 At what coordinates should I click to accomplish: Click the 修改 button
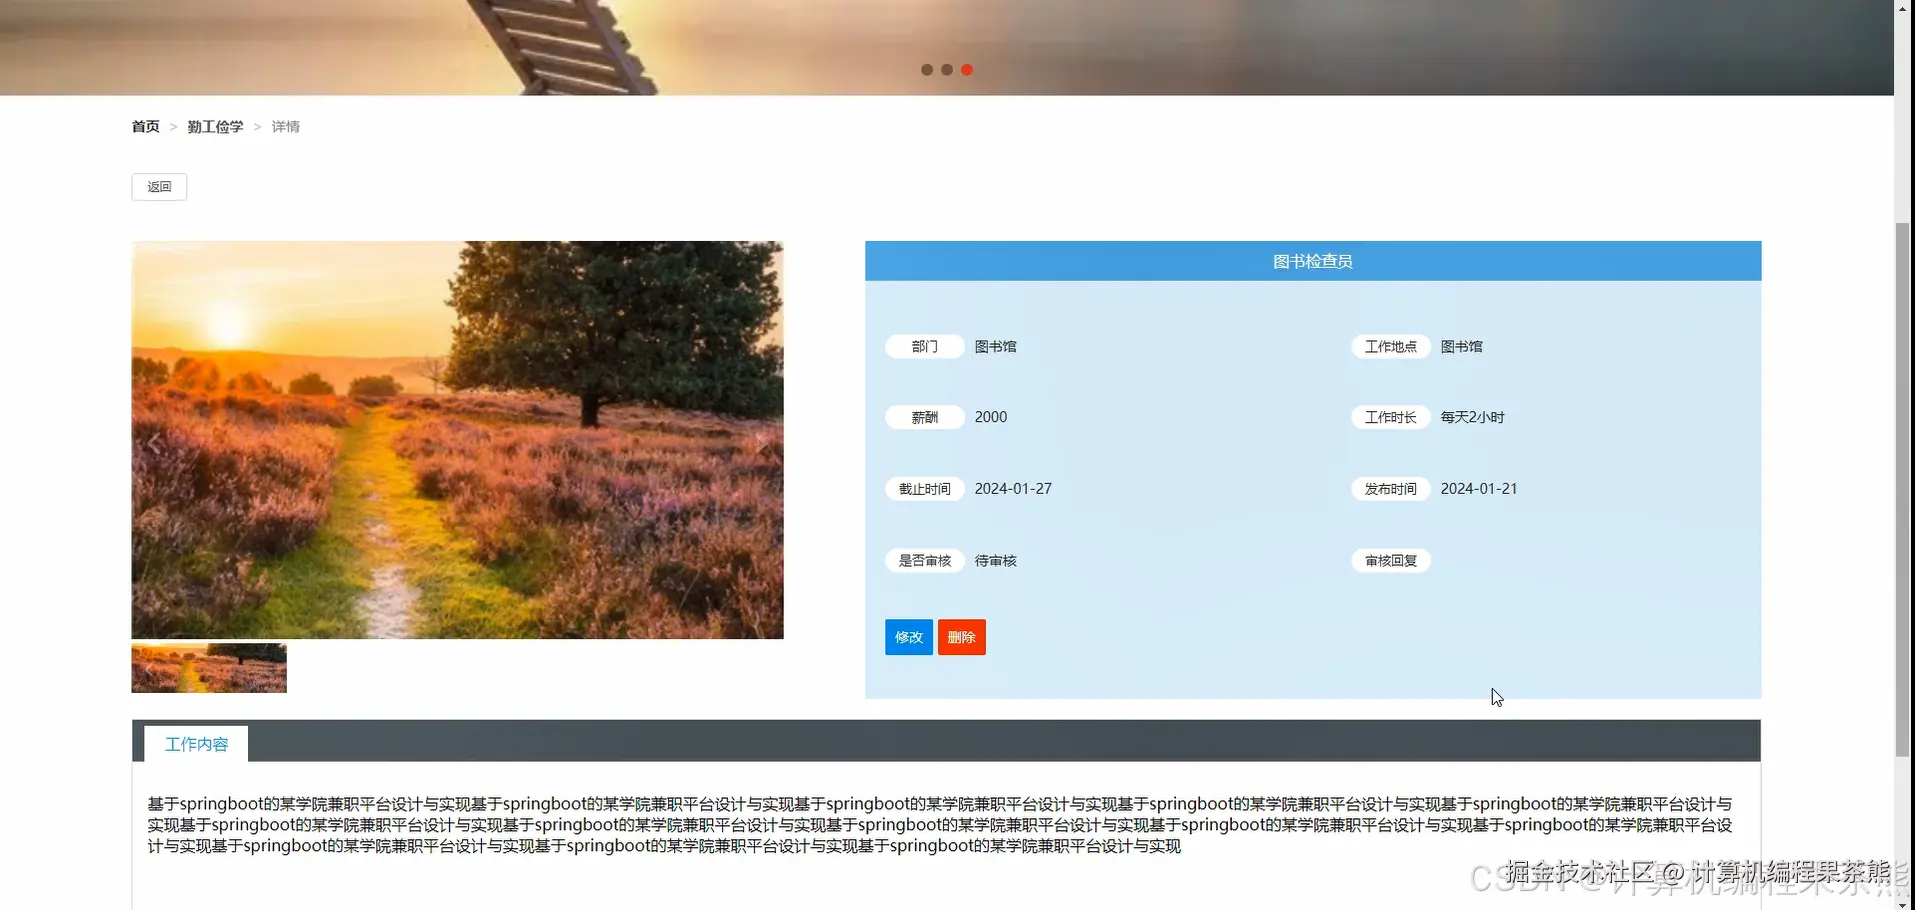(x=909, y=637)
